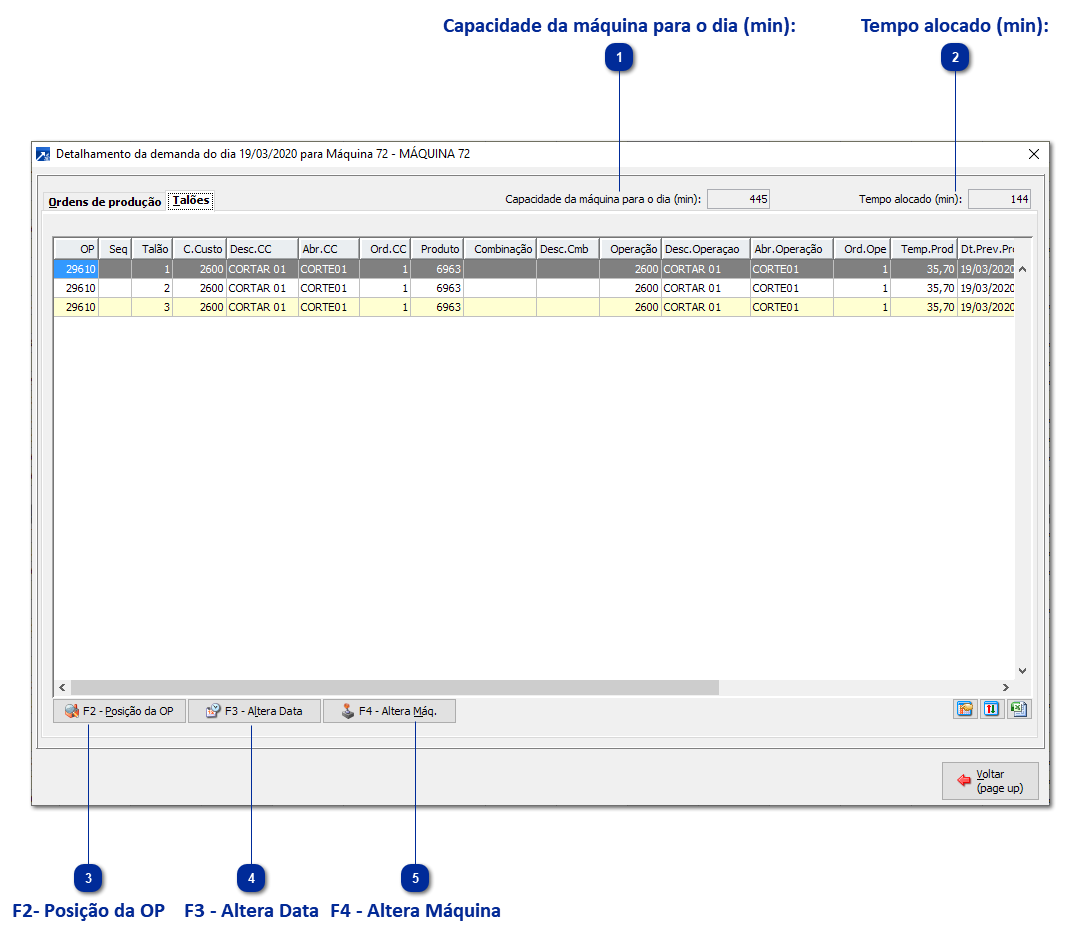This screenshot has width=1065, height=939.
Task: Click the Tempo alocado value field 144
Action: (1000, 199)
